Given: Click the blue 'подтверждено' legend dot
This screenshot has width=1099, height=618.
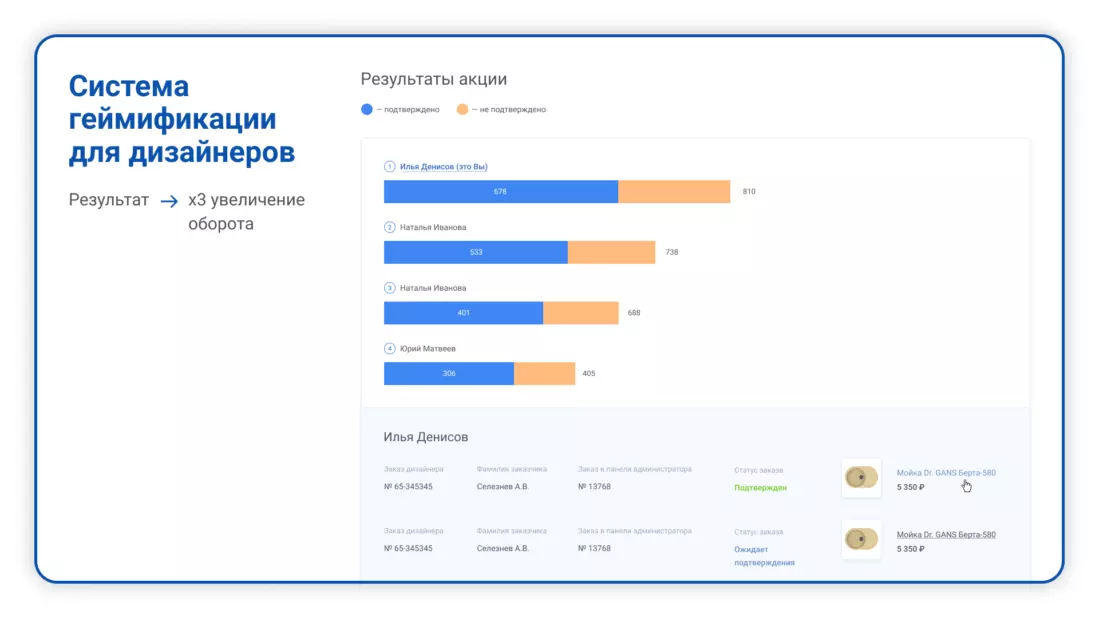Looking at the screenshot, I should pyautogui.click(x=367, y=109).
